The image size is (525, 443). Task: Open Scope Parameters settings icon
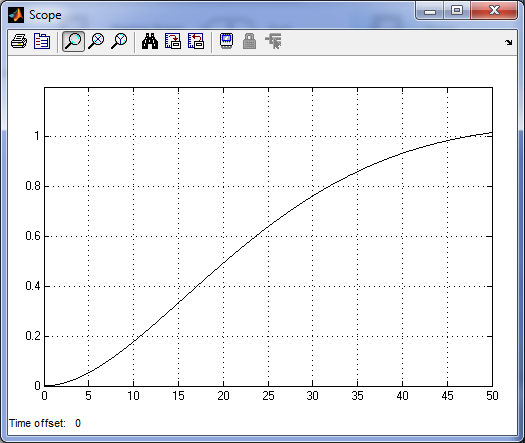[x=42, y=42]
